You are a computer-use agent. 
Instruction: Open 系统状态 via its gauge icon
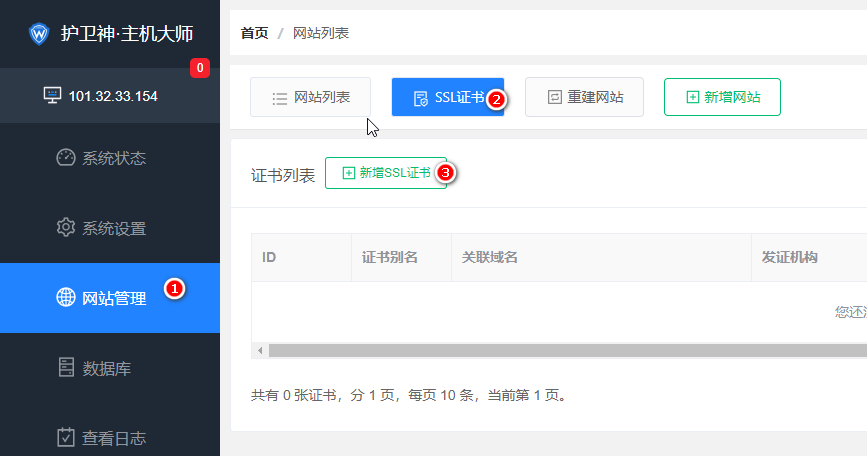[x=66, y=158]
